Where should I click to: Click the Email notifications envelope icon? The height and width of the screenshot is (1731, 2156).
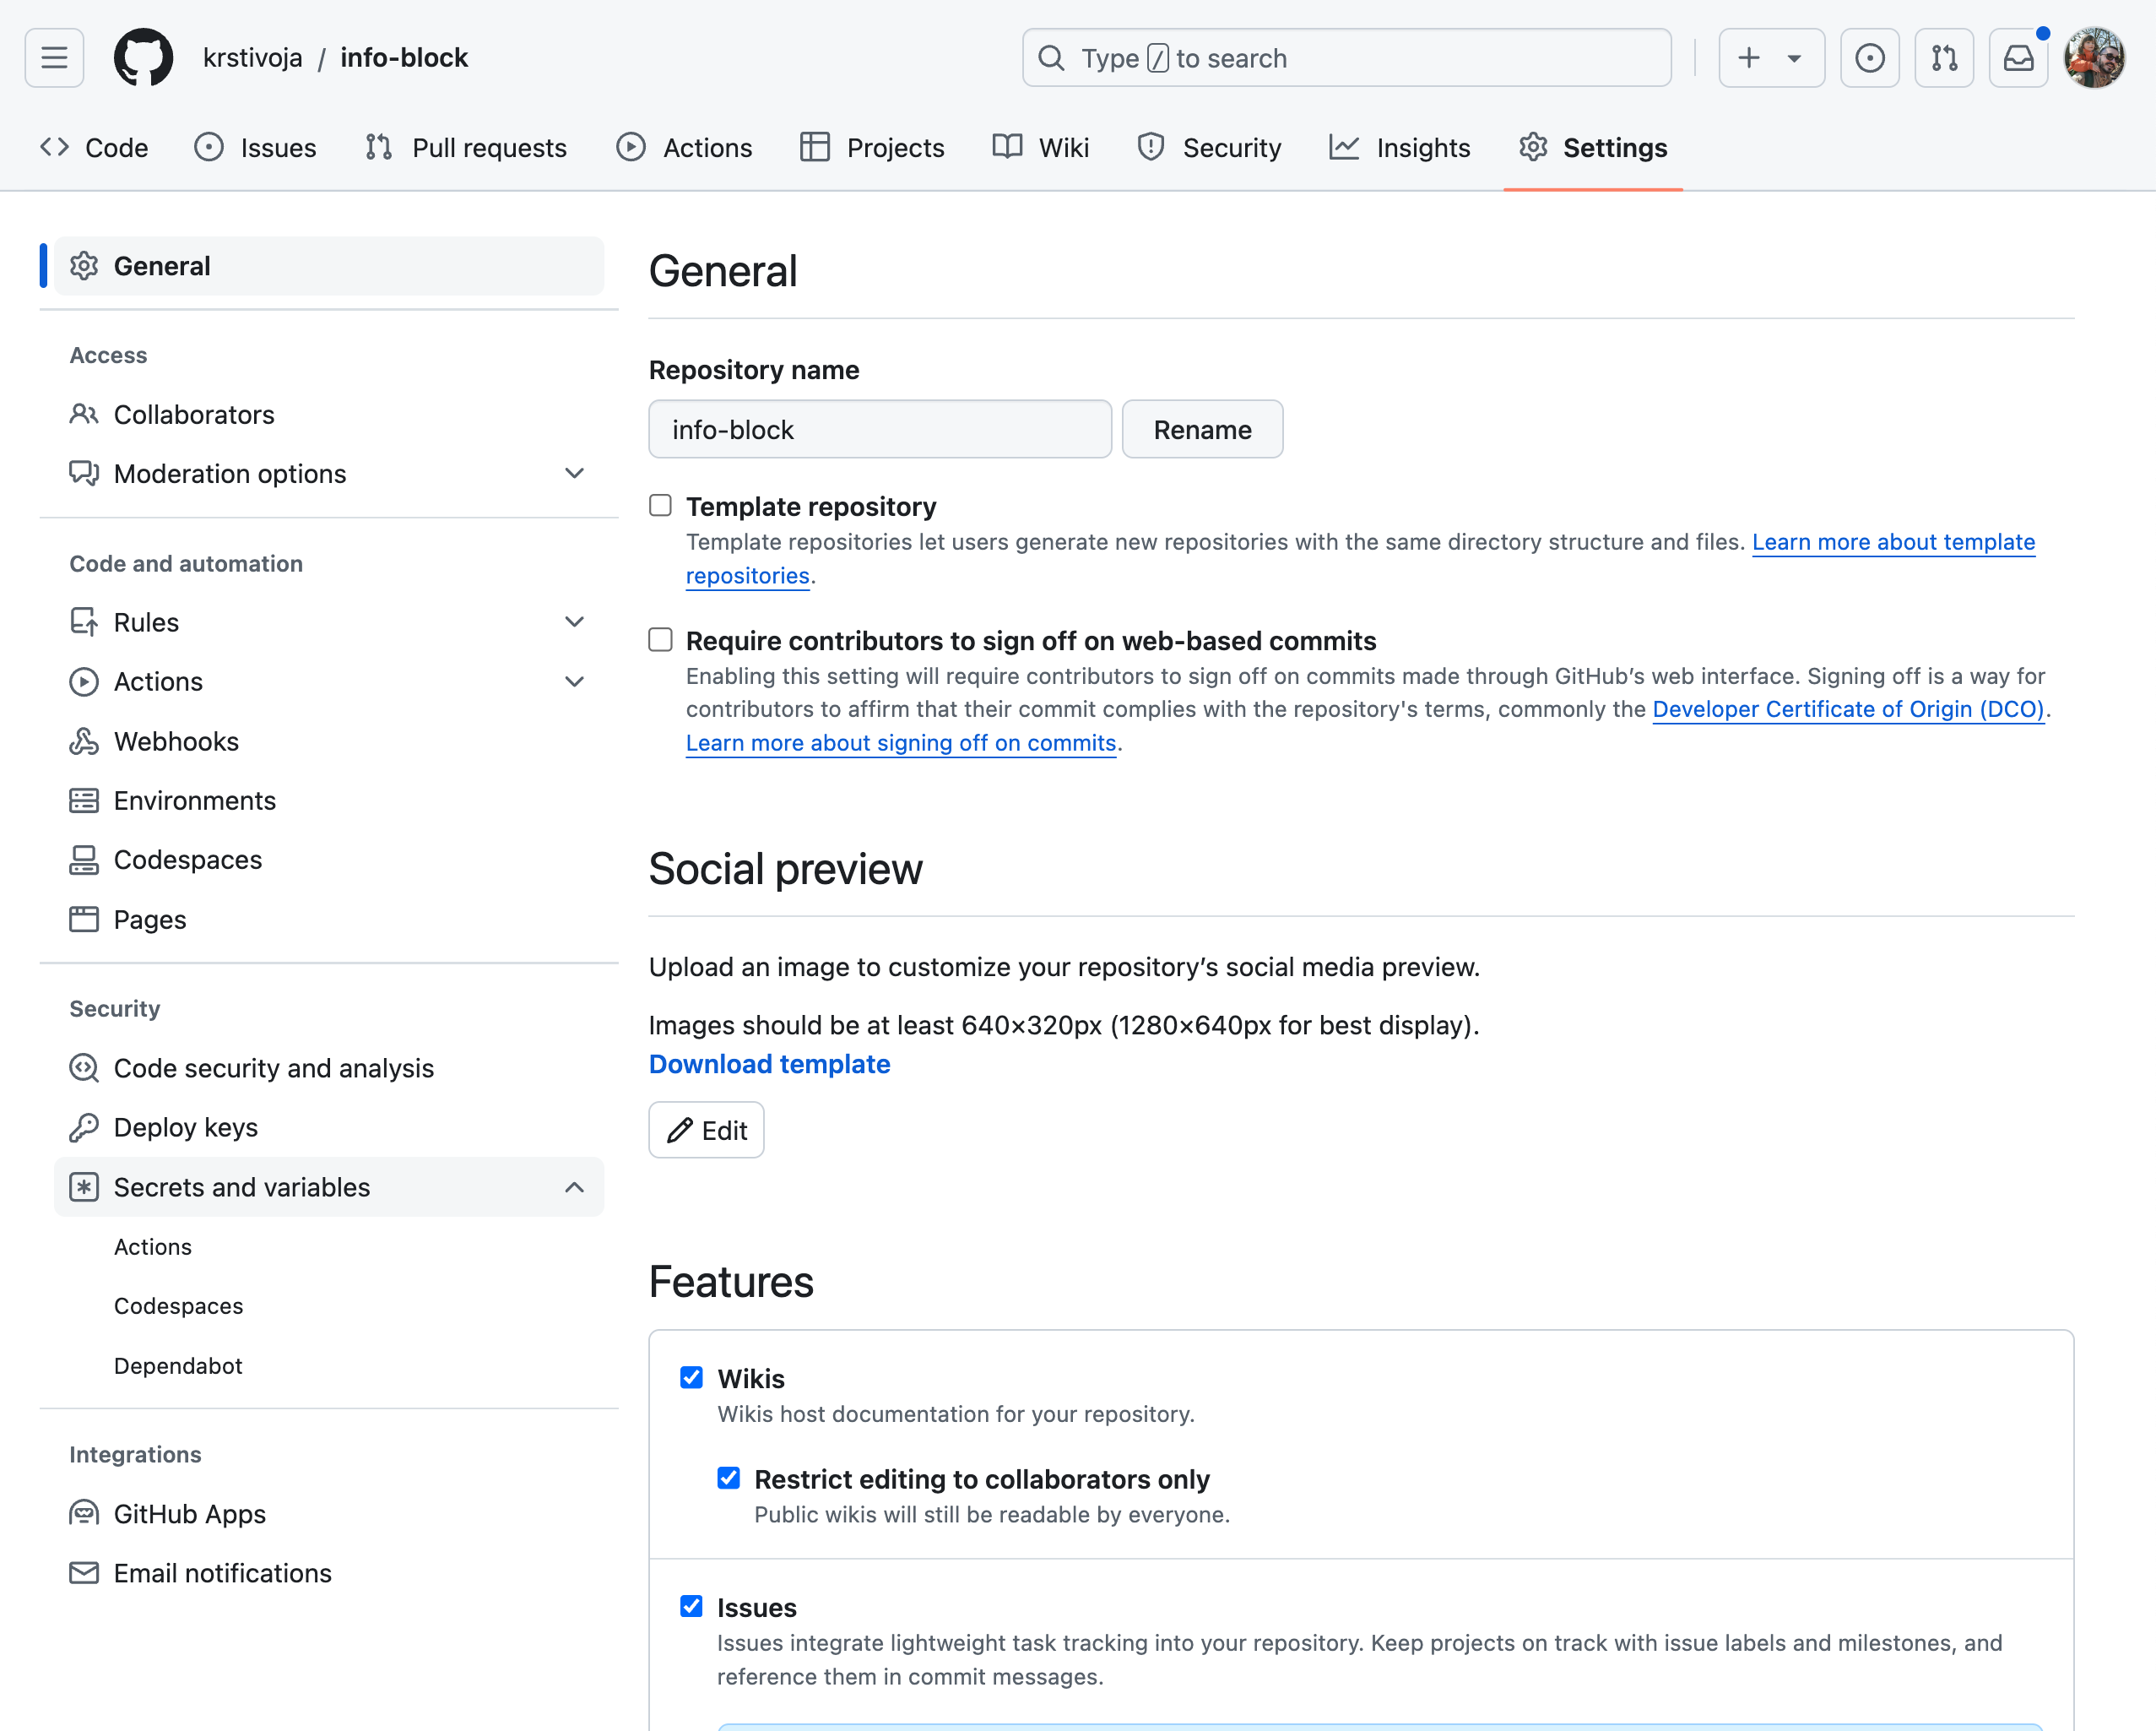[84, 1573]
